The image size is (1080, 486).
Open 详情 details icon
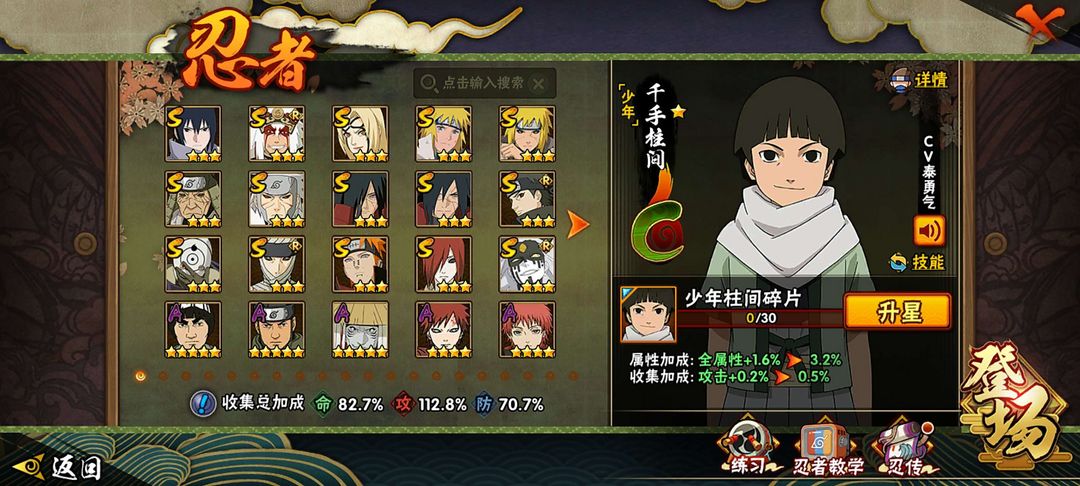920,80
